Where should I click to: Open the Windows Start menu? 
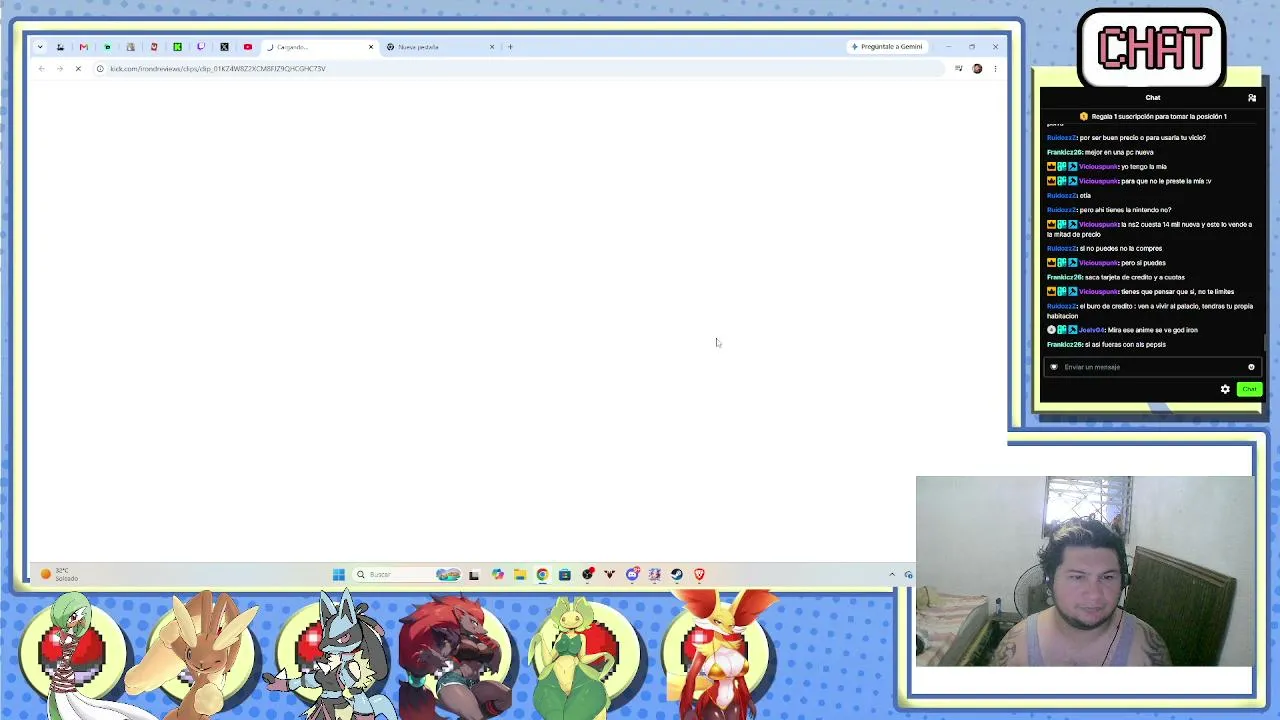(x=339, y=575)
